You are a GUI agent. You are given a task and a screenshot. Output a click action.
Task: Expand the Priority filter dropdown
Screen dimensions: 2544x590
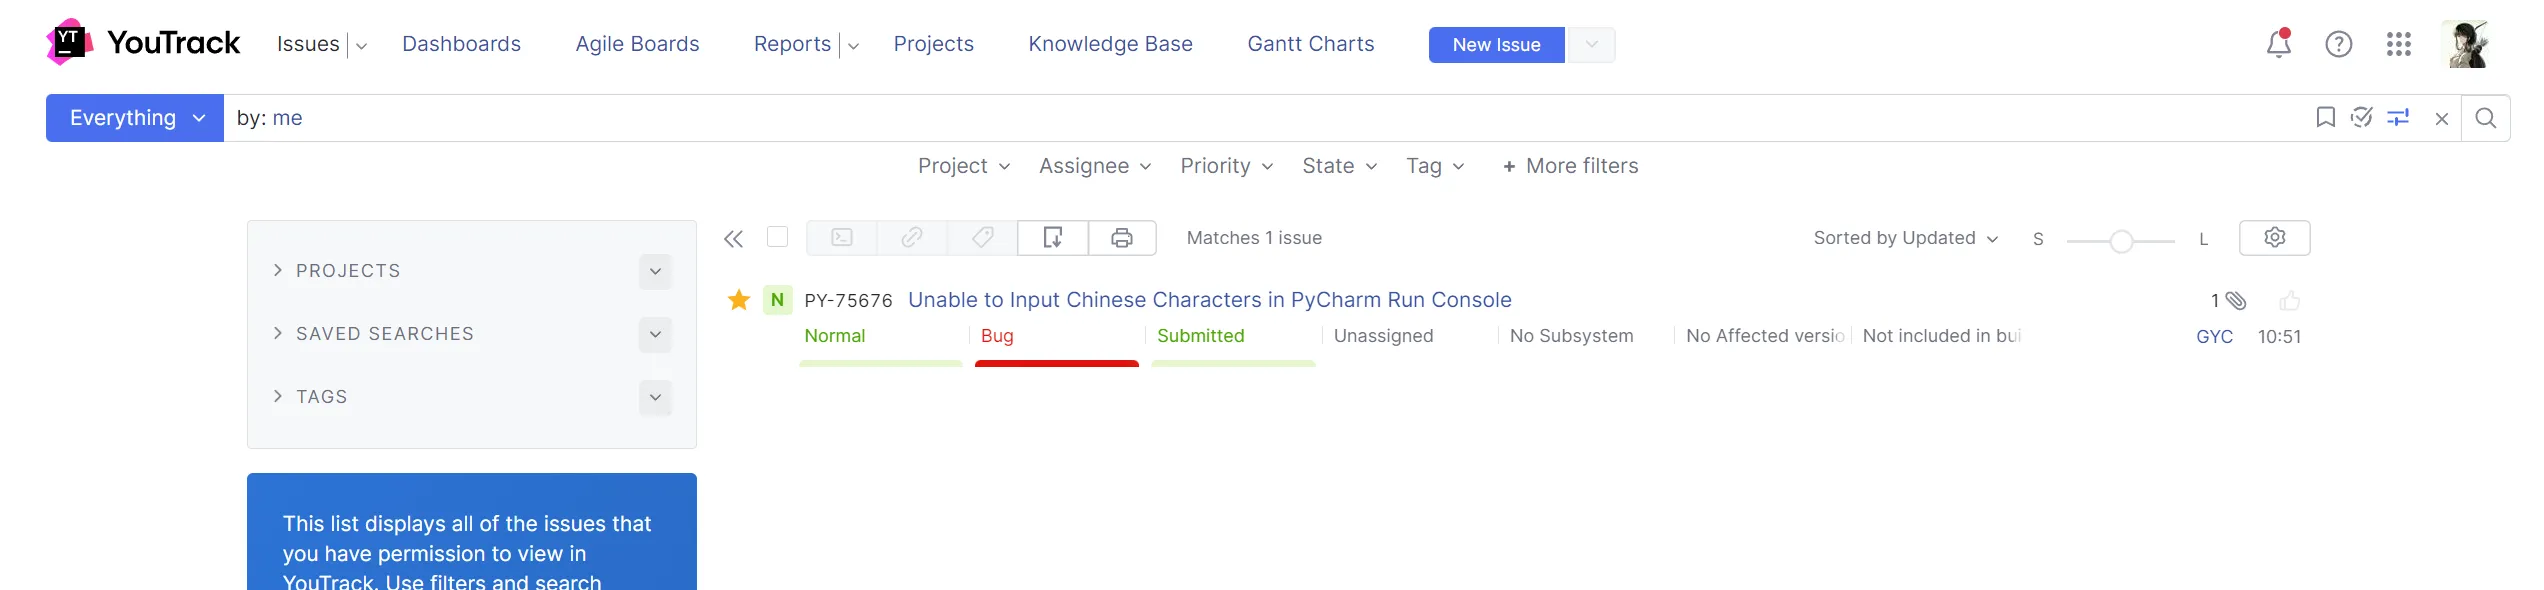tap(1226, 166)
